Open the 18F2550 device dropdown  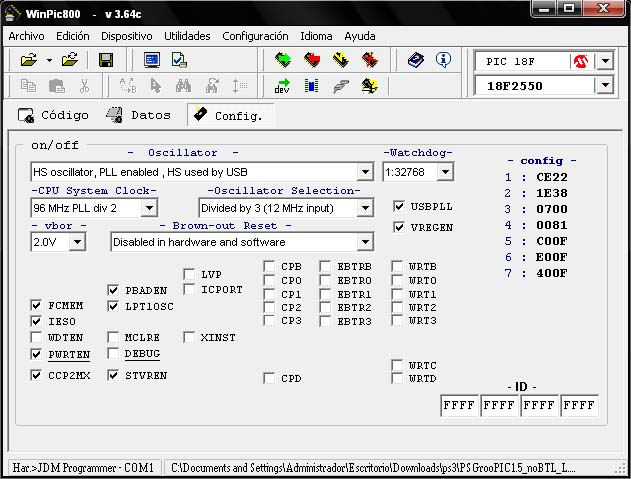pyautogui.click(x=605, y=87)
